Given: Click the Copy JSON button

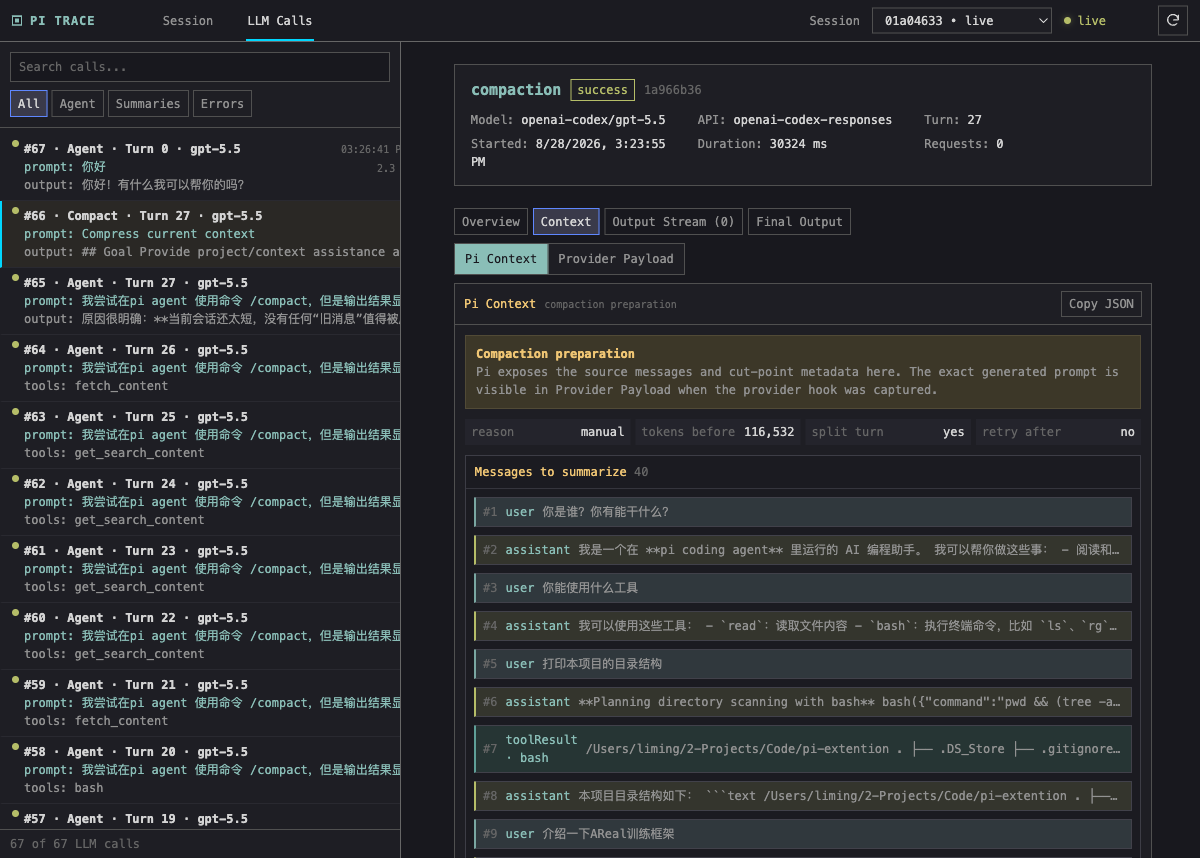Looking at the screenshot, I should [1101, 304].
